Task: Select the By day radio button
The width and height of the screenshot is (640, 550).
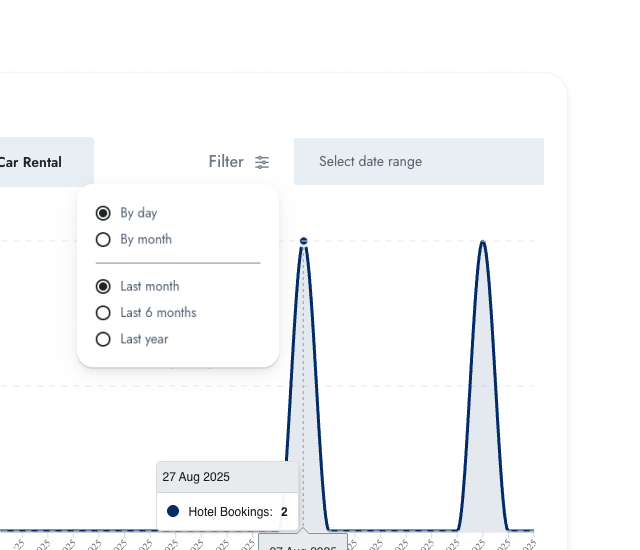Action: coord(103,213)
